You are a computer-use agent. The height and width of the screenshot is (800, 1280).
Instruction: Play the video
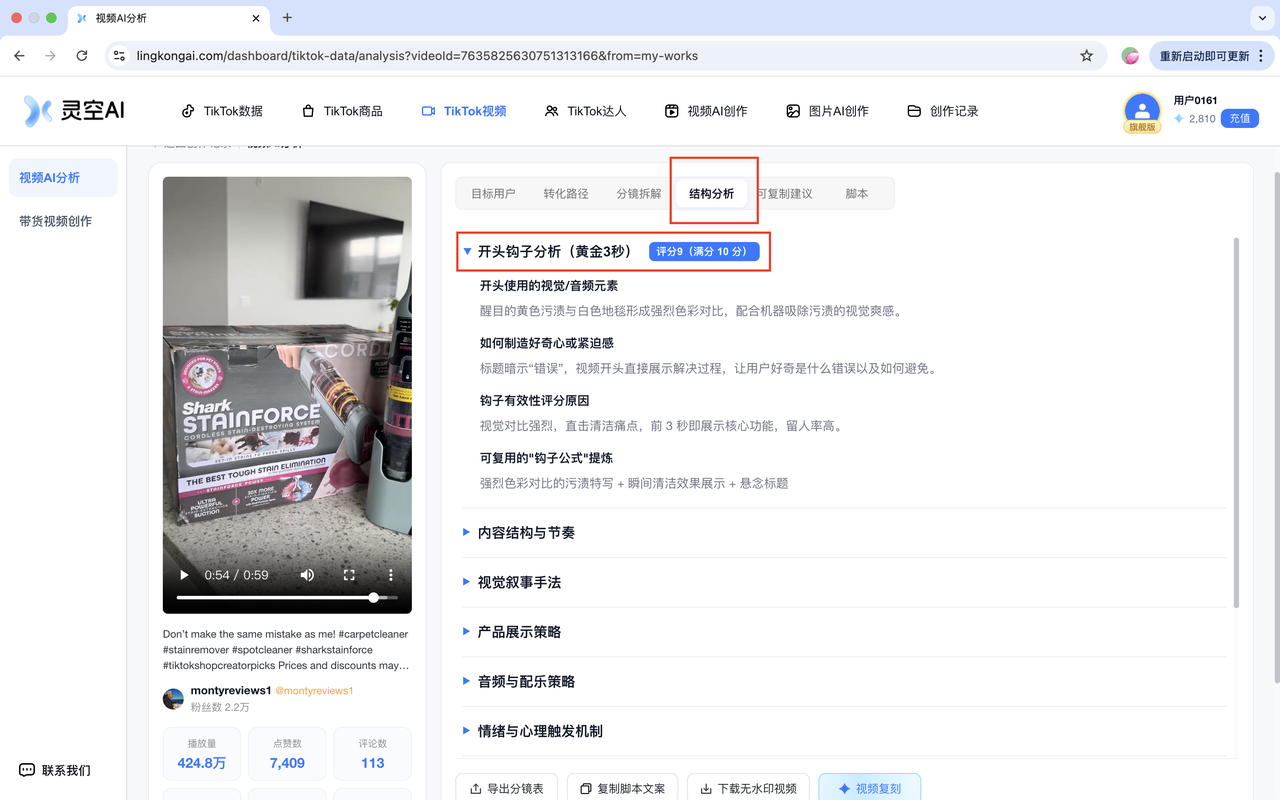tap(184, 575)
